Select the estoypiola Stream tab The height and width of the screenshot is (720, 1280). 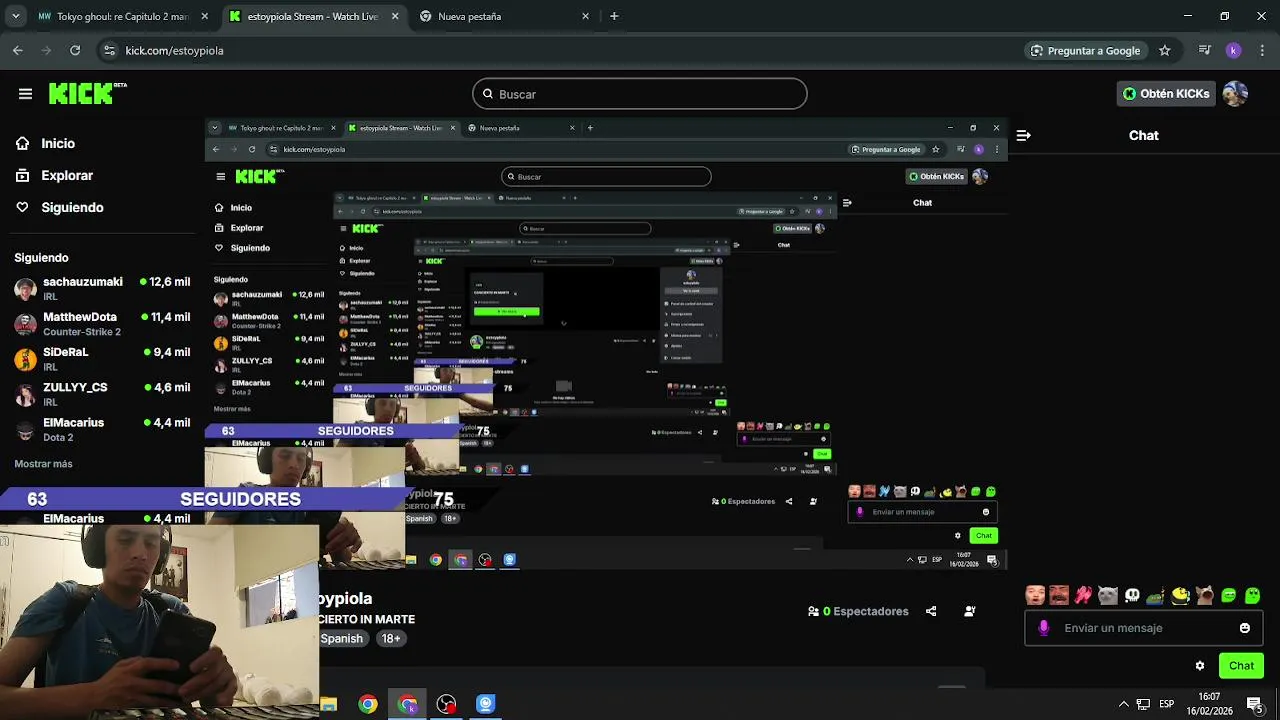tap(312, 16)
